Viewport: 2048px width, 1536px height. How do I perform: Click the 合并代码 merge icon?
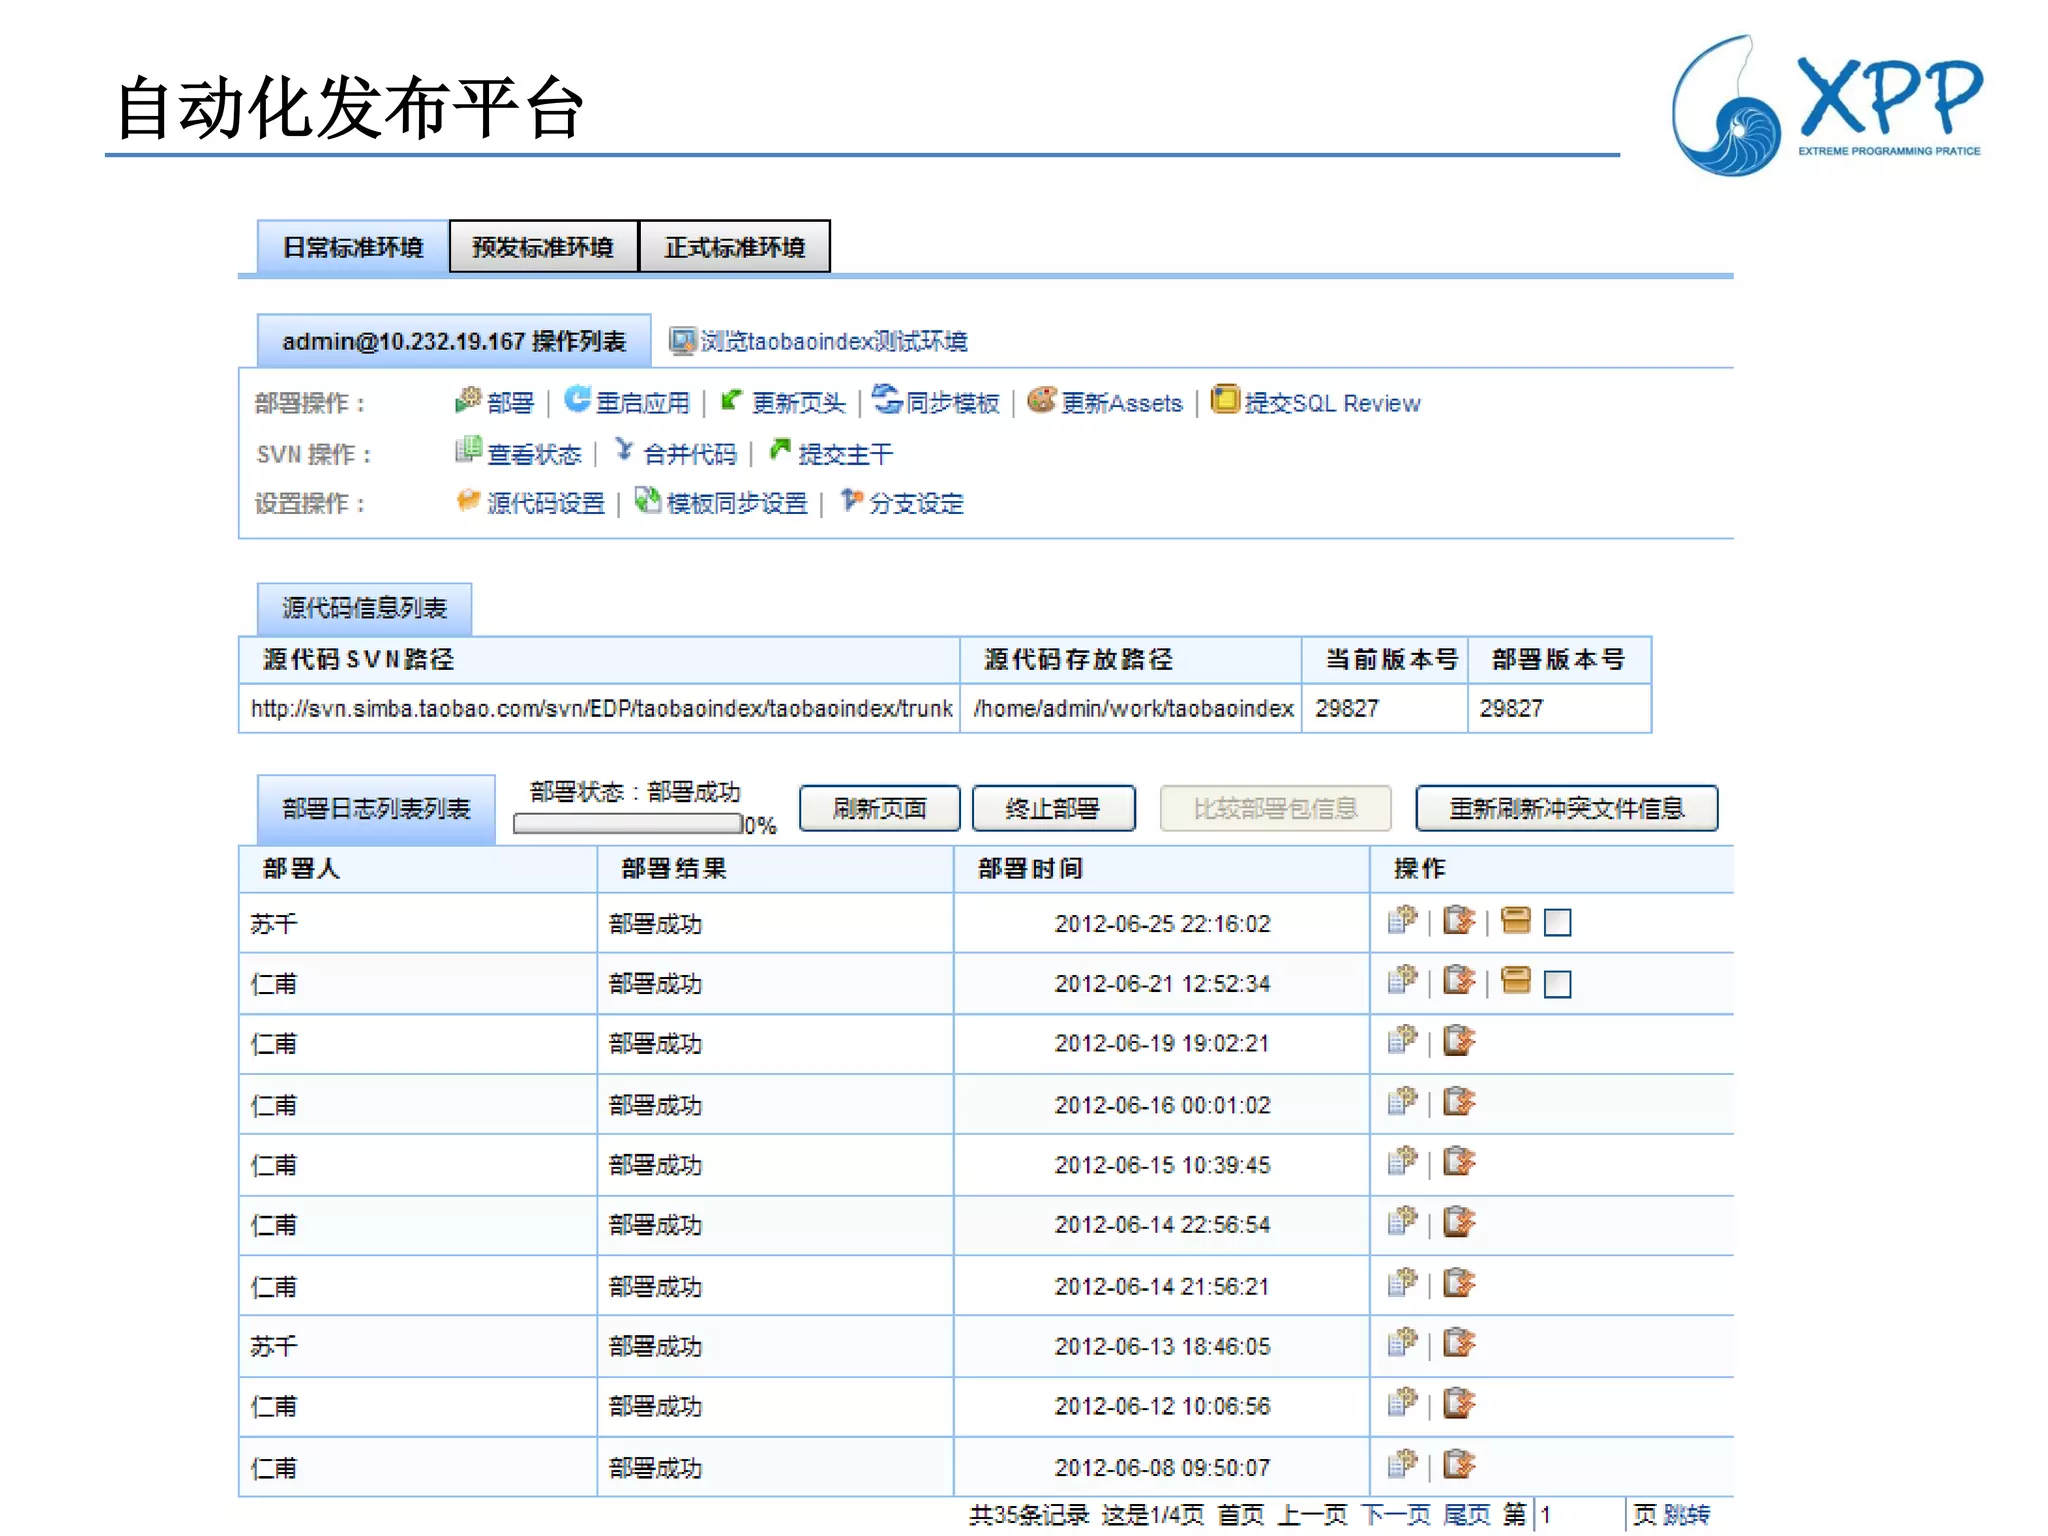[x=624, y=451]
